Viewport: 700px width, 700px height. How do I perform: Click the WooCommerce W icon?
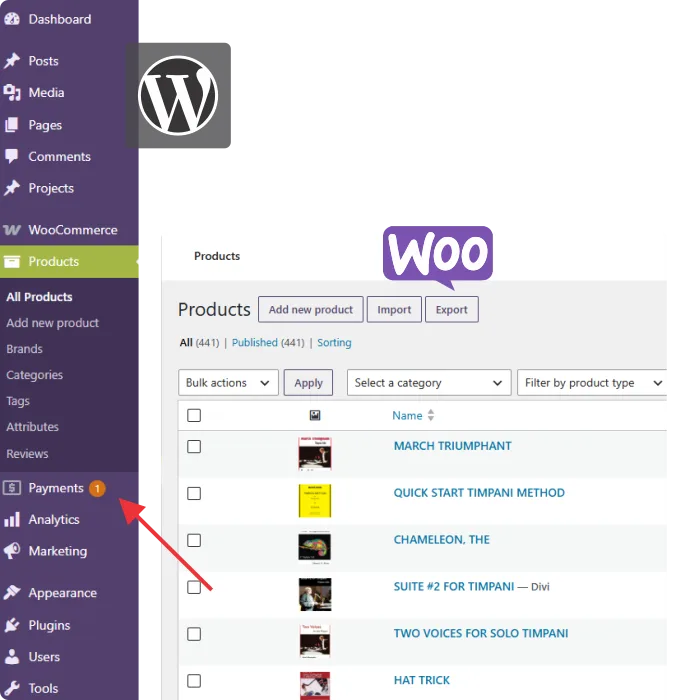pyautogui.click(x=12, y=230)
